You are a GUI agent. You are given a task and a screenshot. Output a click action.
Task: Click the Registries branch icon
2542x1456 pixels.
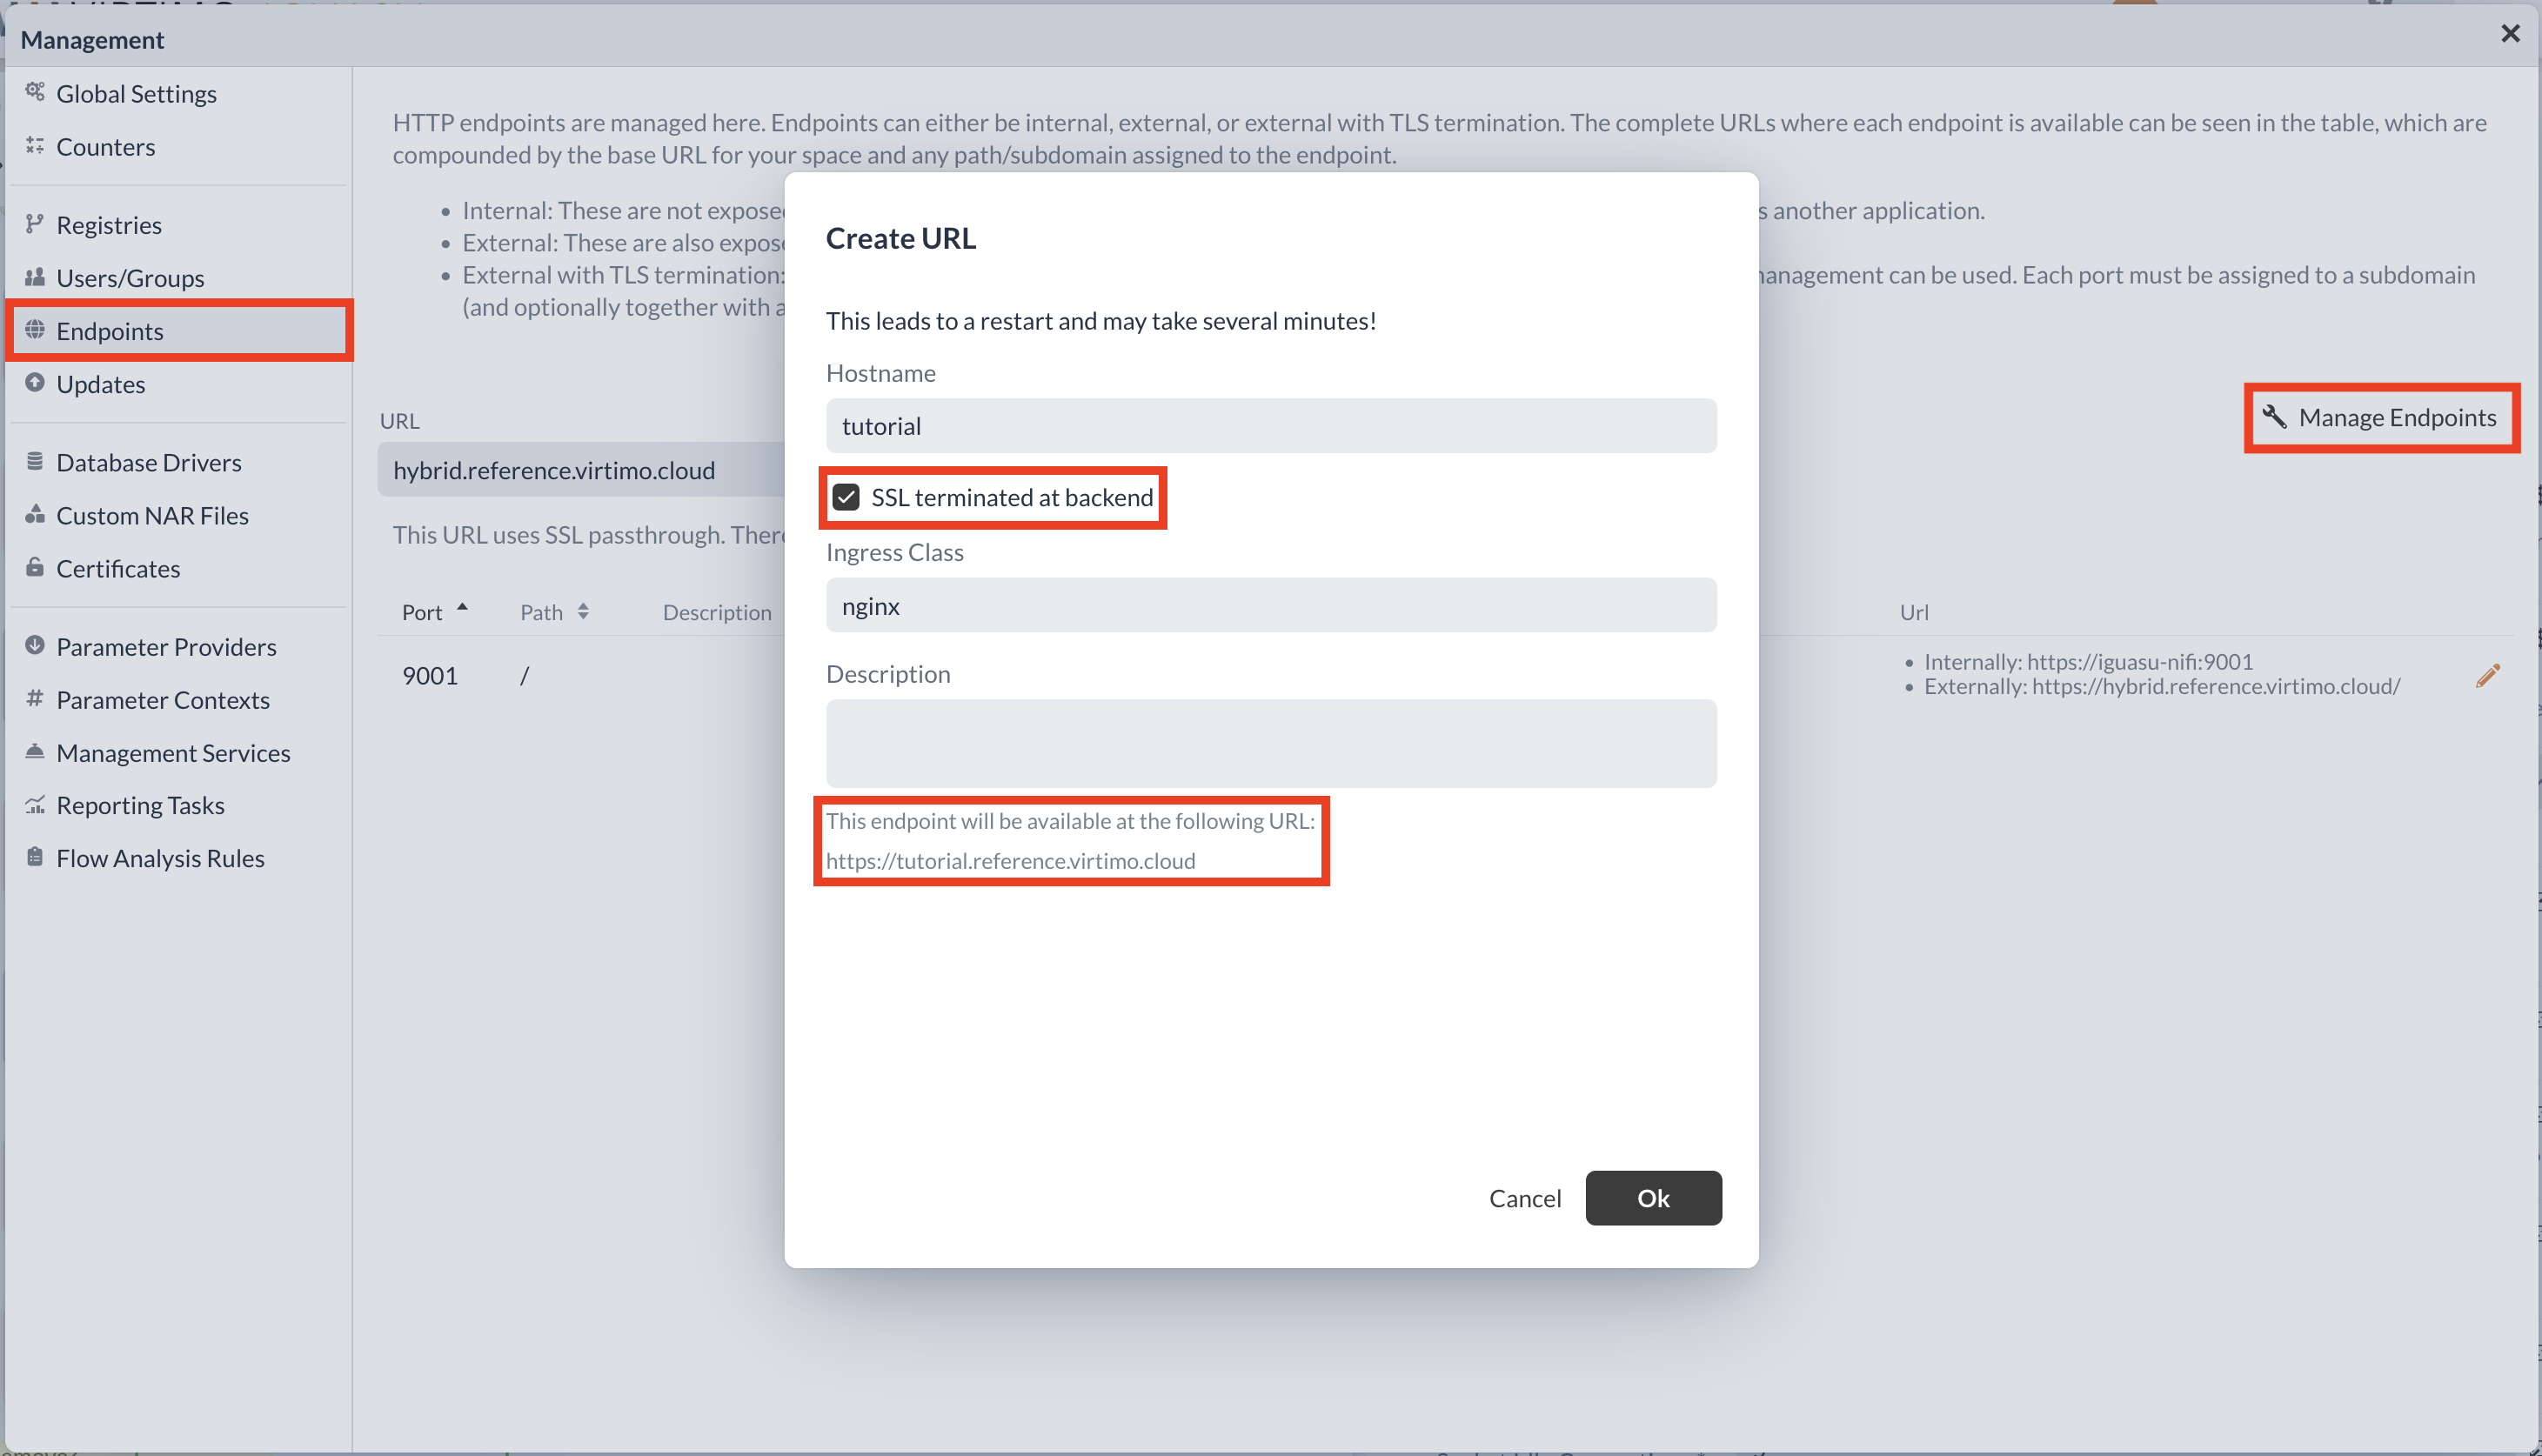point(35,224)
